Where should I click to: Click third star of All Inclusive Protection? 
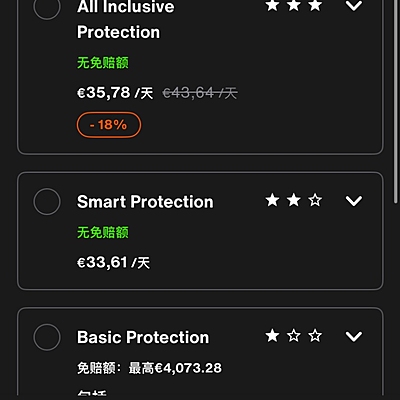pos(315,5)
